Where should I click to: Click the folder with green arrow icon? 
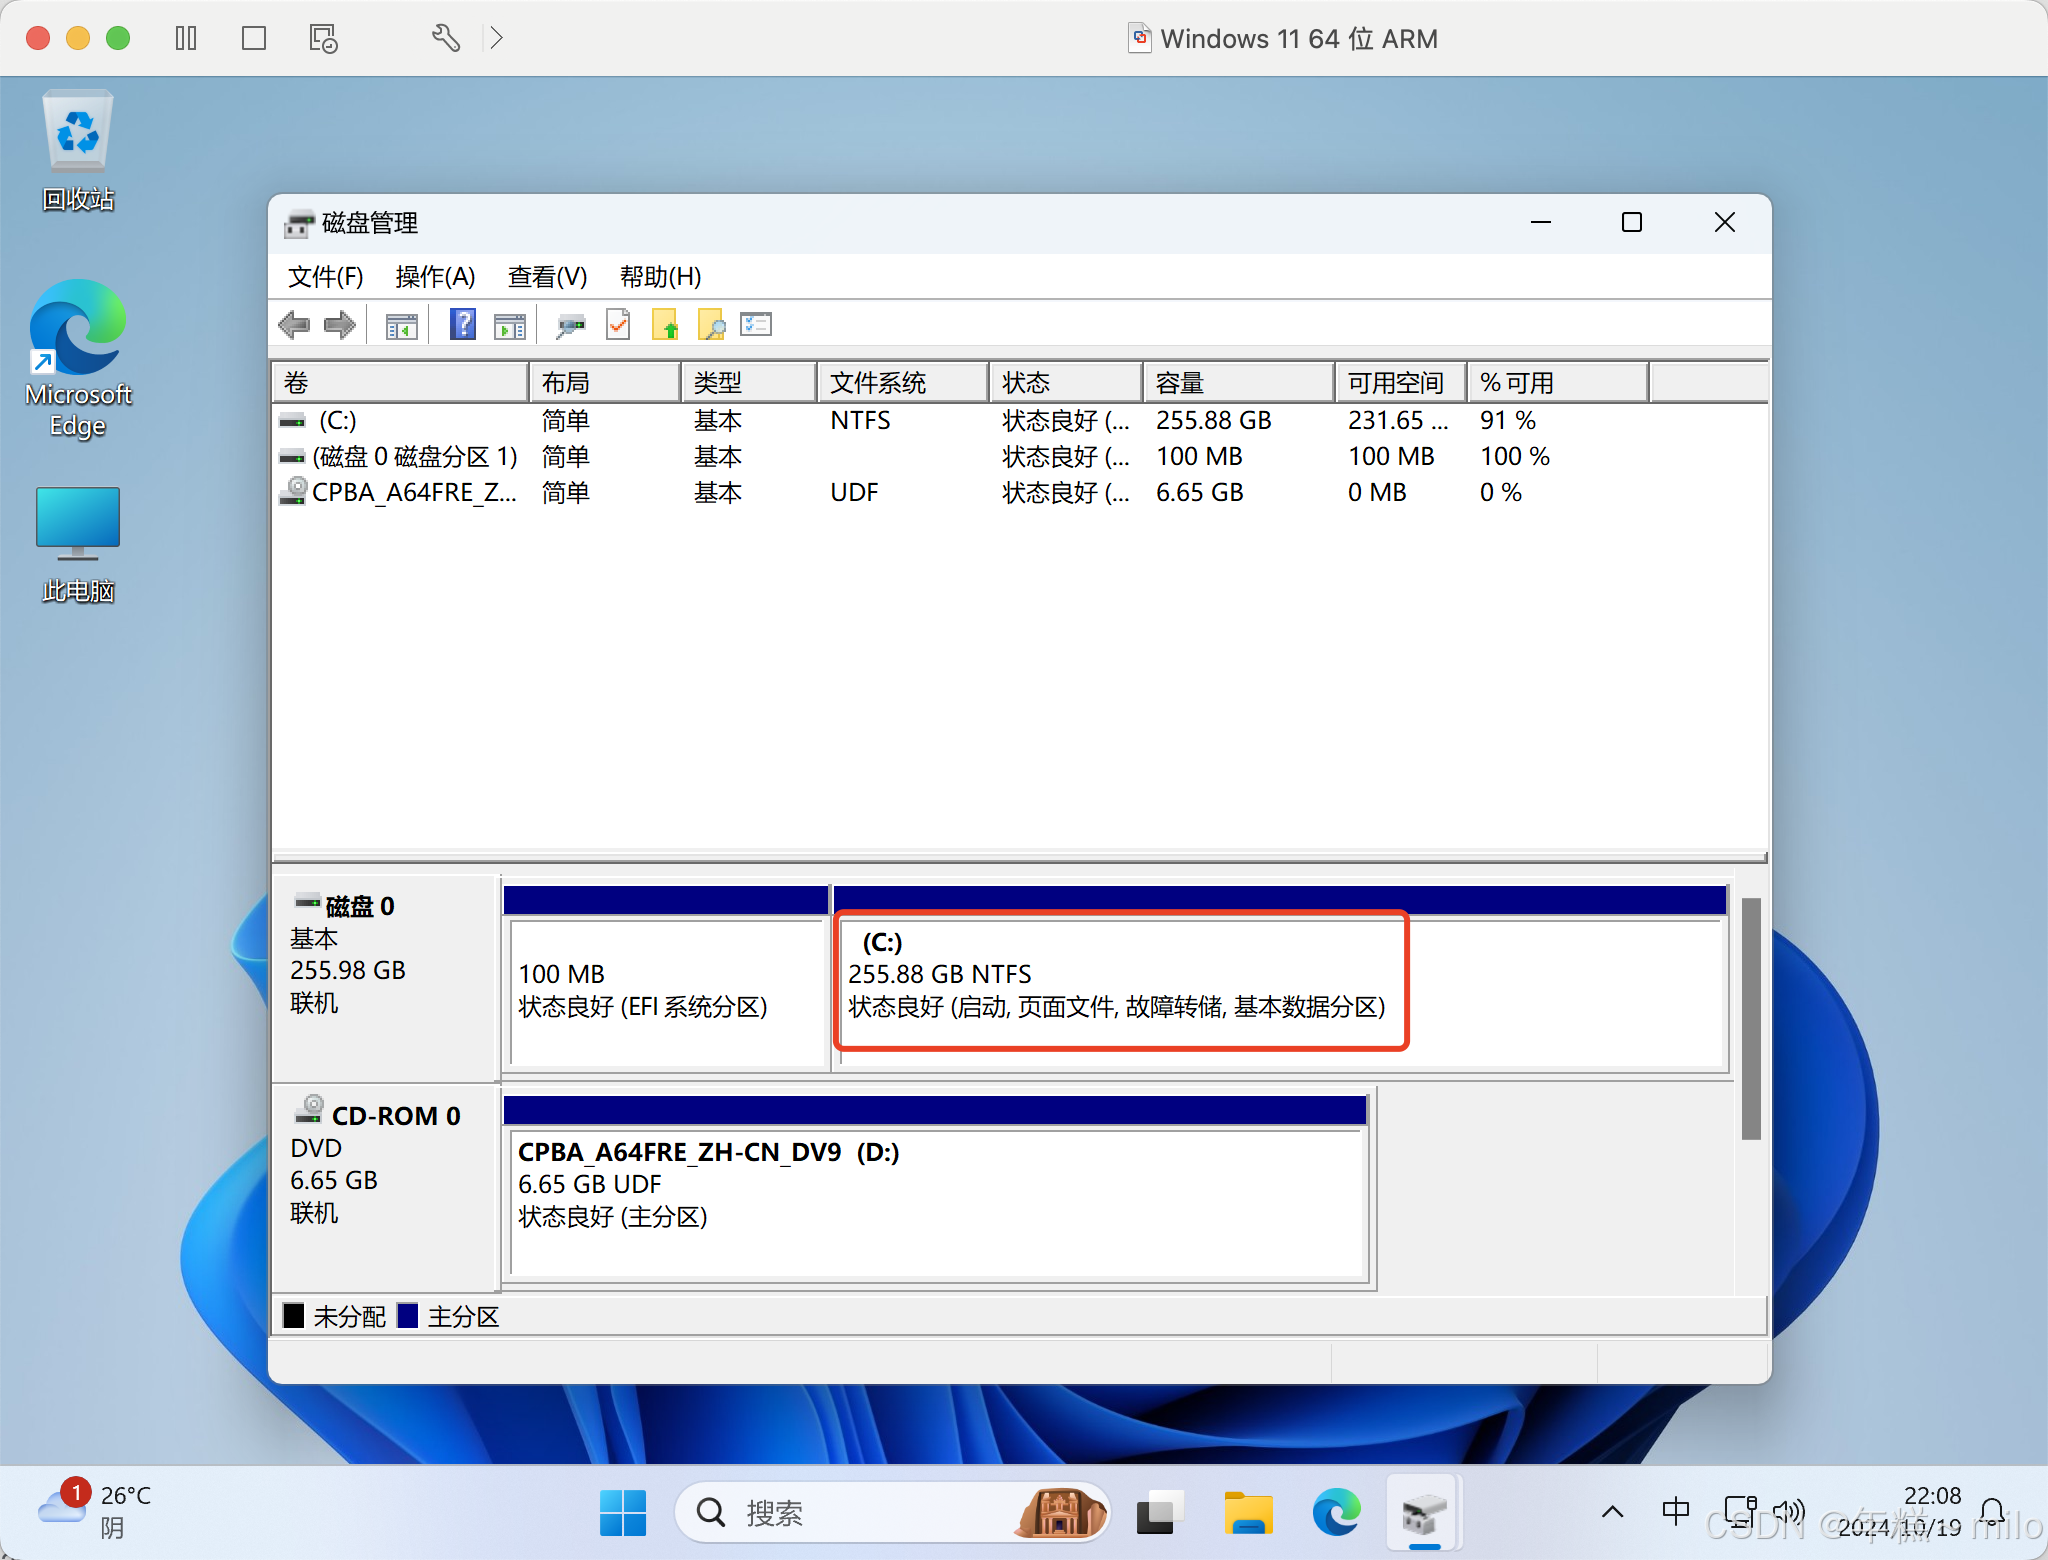click(665, 325)
